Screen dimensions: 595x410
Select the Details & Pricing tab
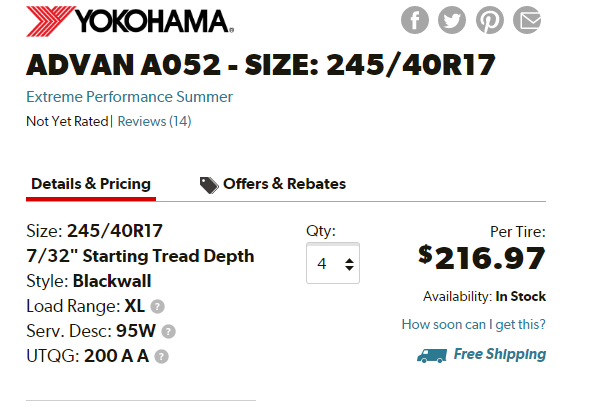pos(91,184)
